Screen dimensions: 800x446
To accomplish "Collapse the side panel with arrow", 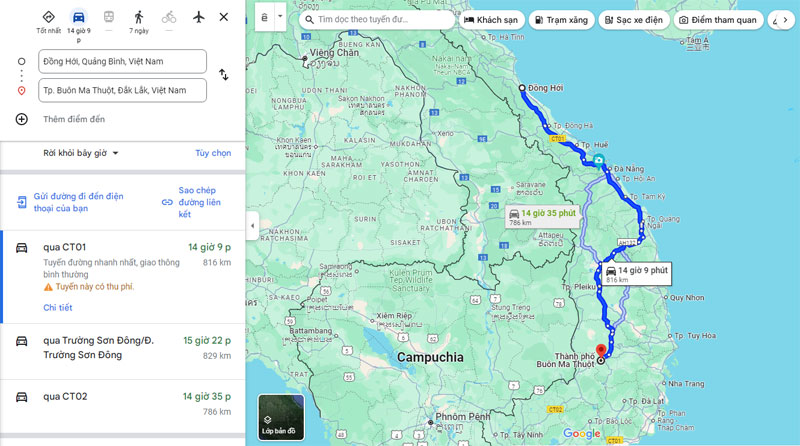I will point(253,225).
